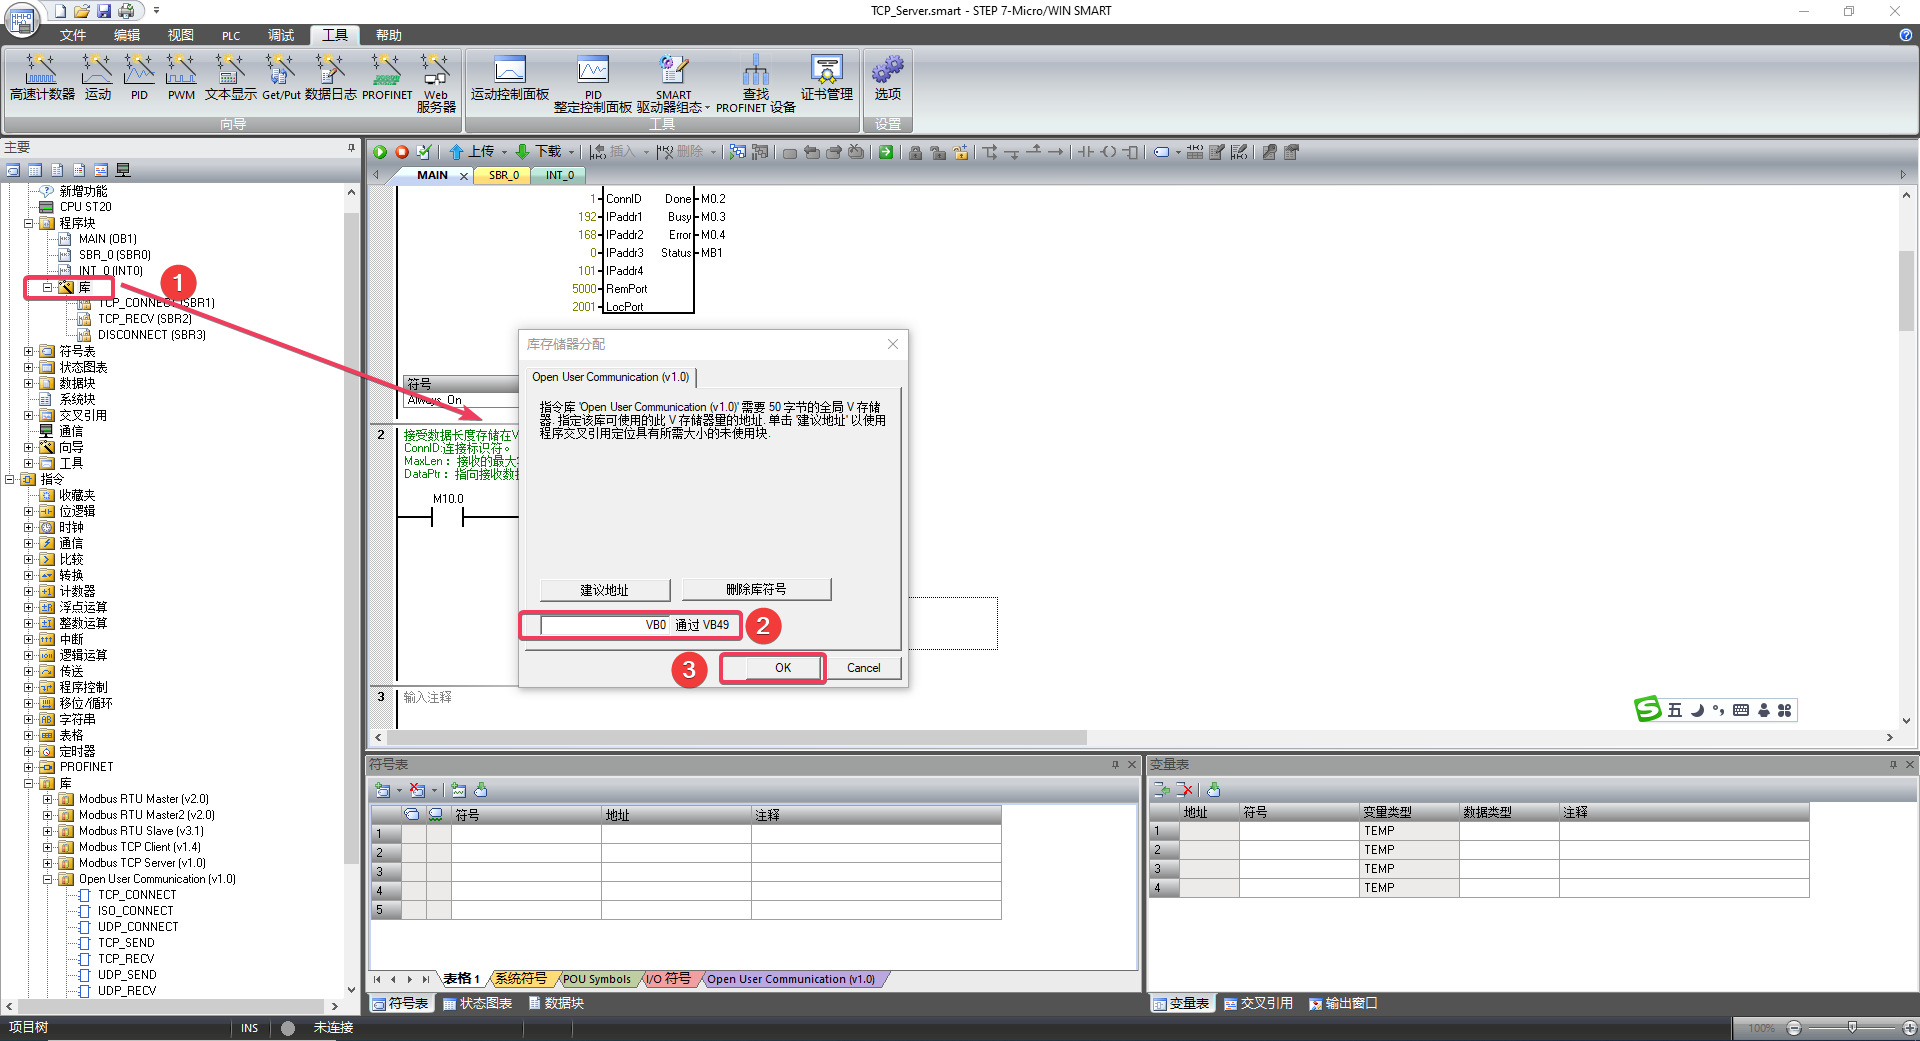Open the PWM wizard
This screenshot has height=1041, width=1920.
(181, 77)
